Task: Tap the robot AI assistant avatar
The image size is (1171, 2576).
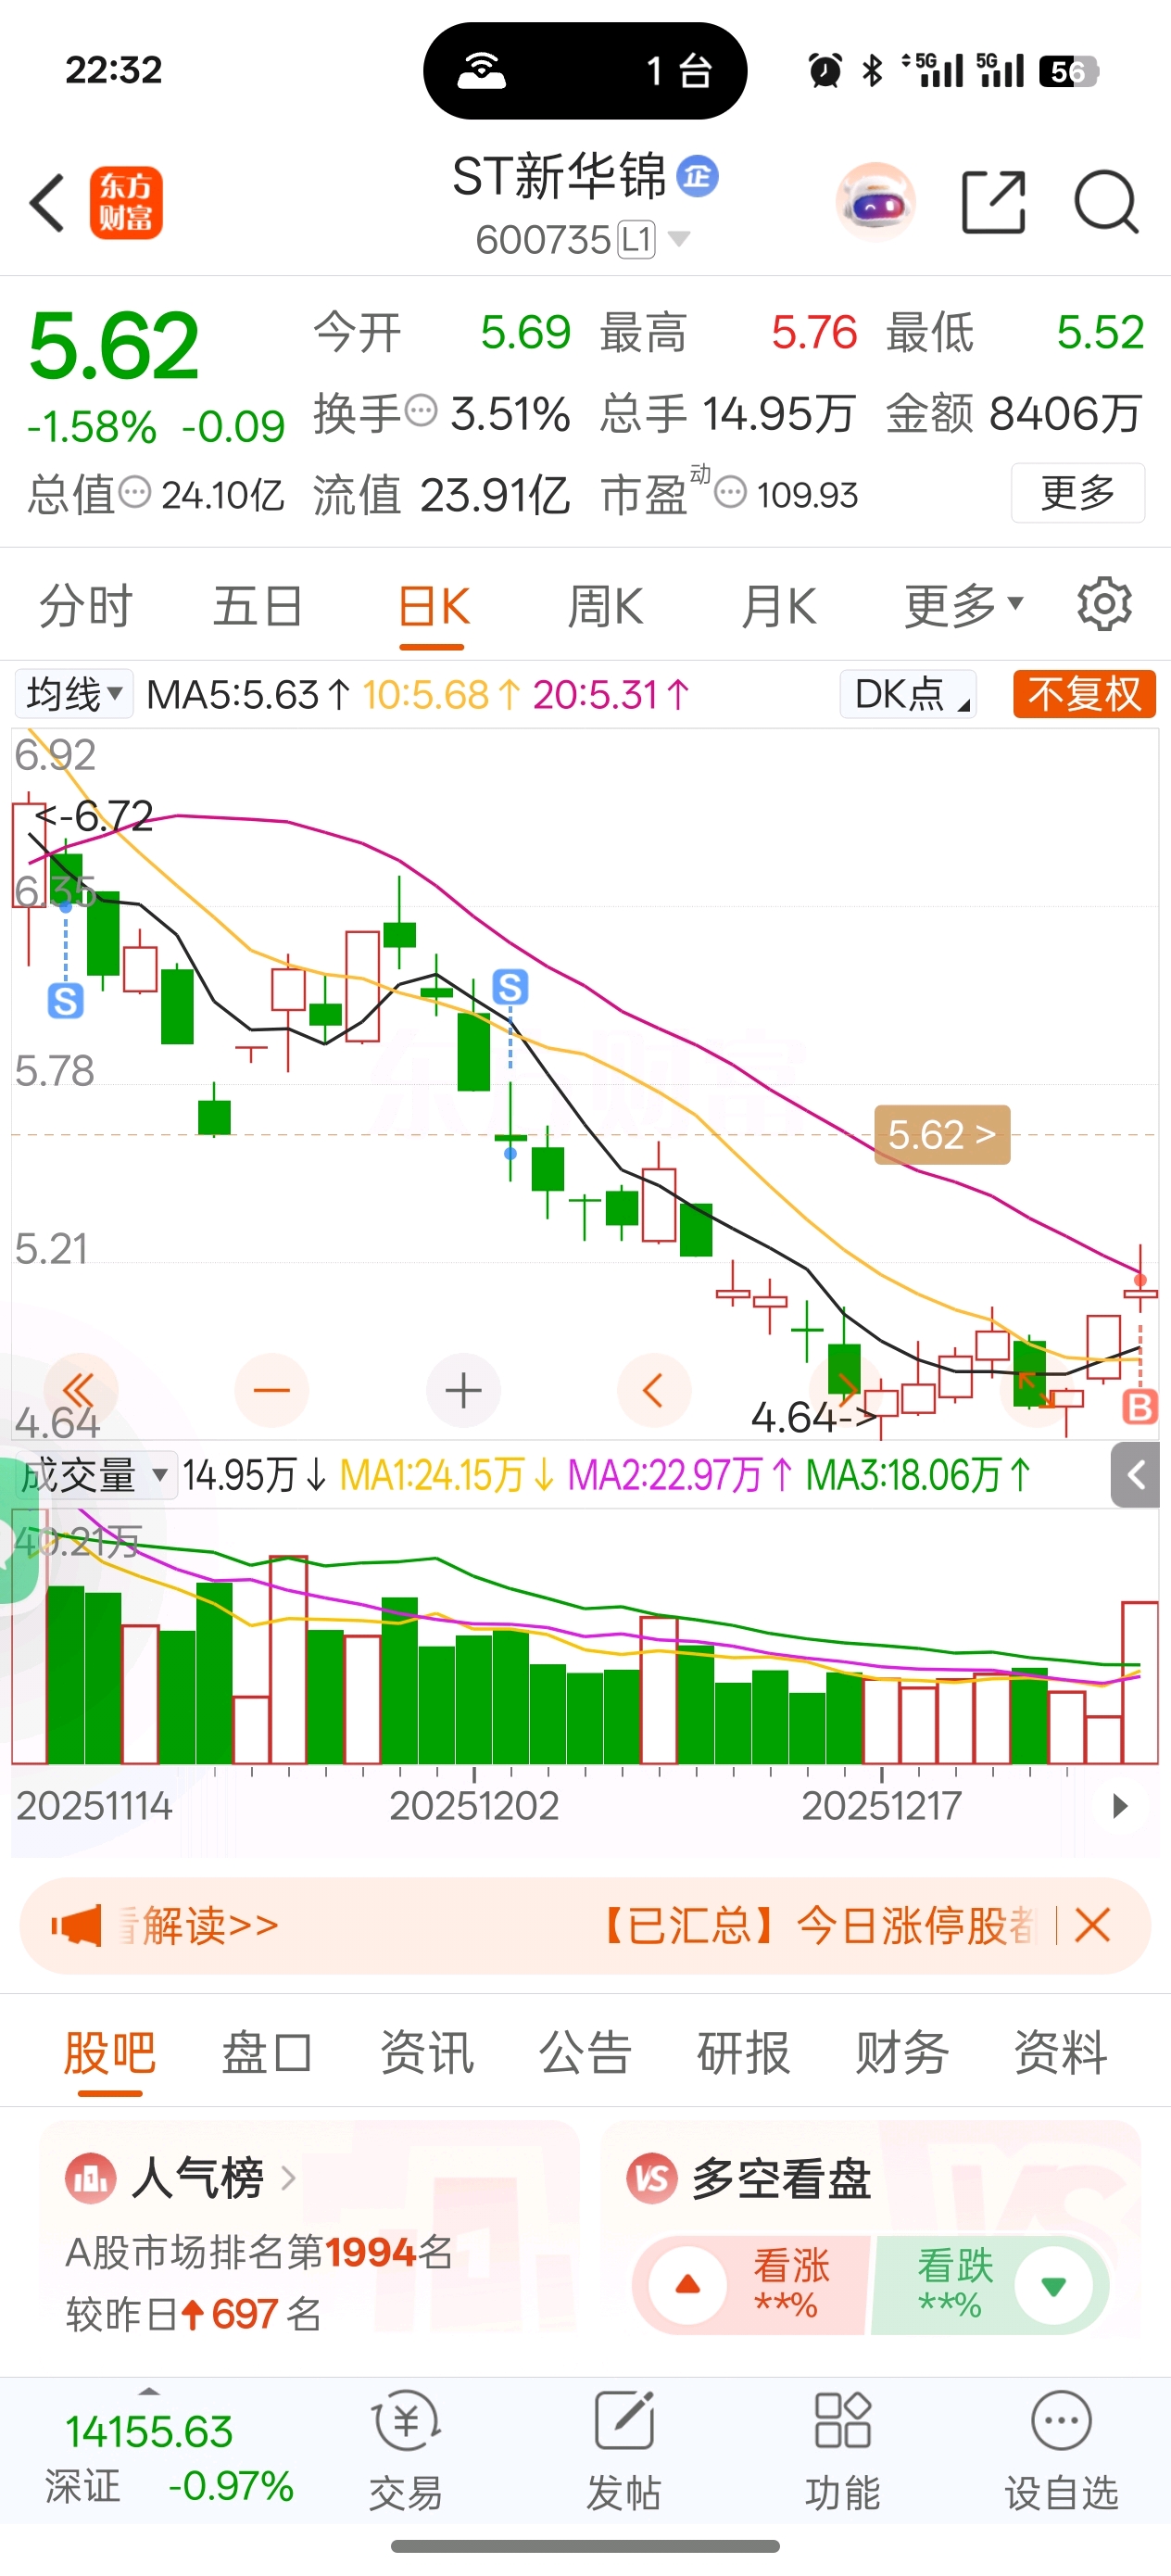Action: point(875,202)
